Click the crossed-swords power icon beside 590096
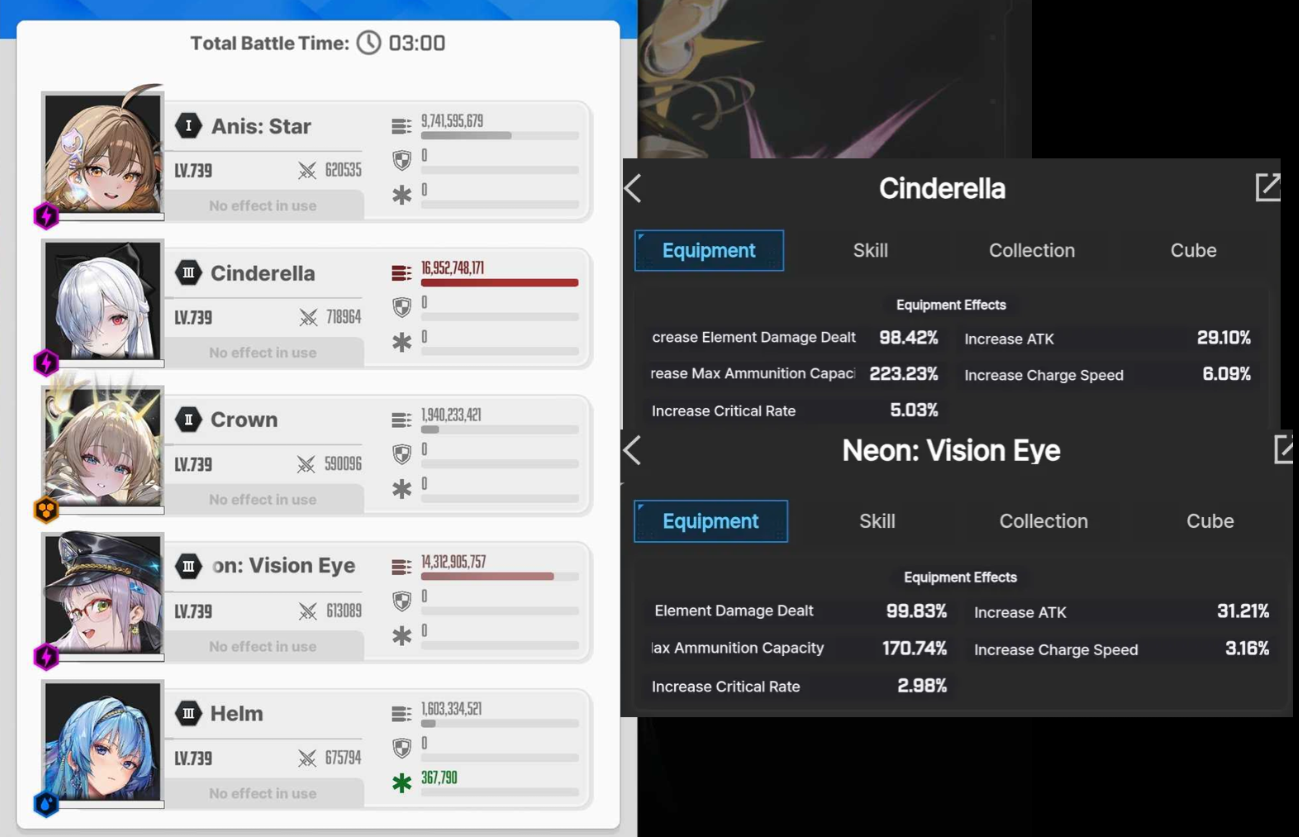 307,465
